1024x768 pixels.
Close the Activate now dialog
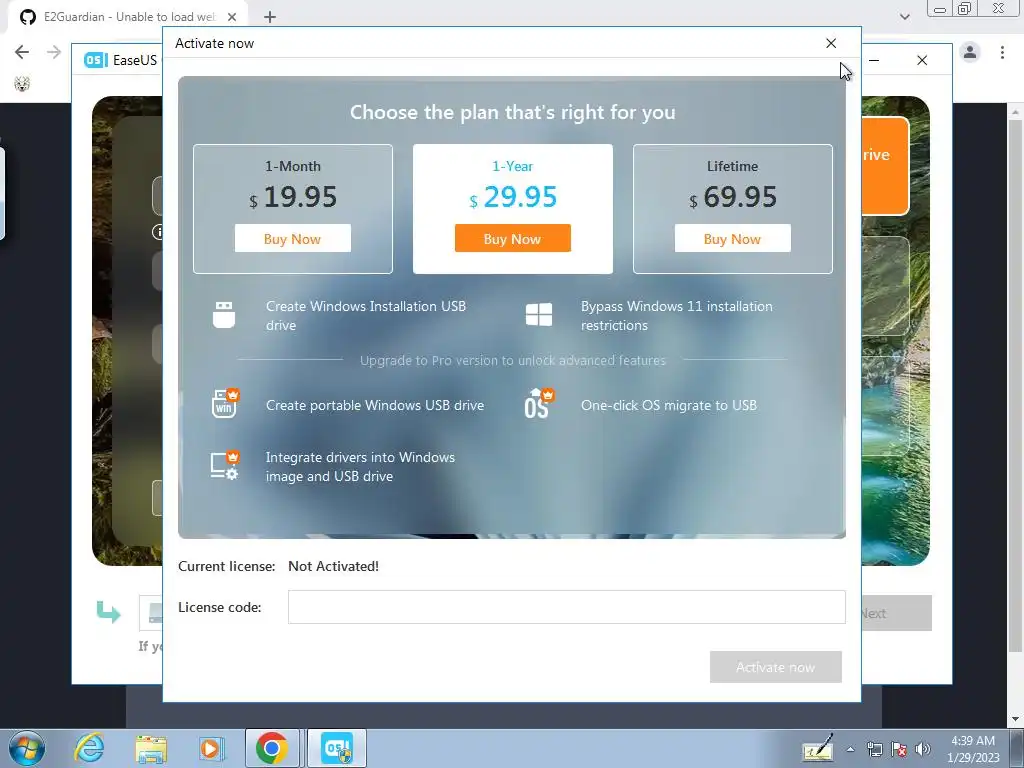[x=831, y=43]
